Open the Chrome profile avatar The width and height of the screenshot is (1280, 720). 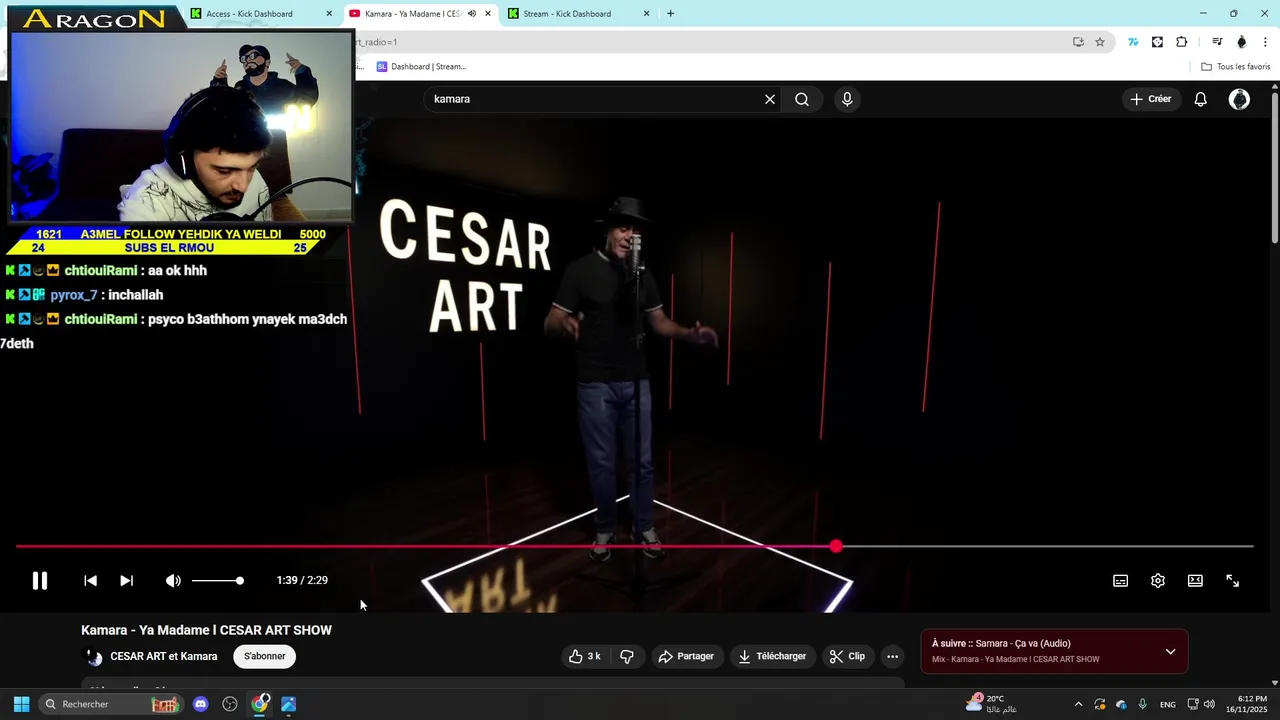(x=1242, y=42)
